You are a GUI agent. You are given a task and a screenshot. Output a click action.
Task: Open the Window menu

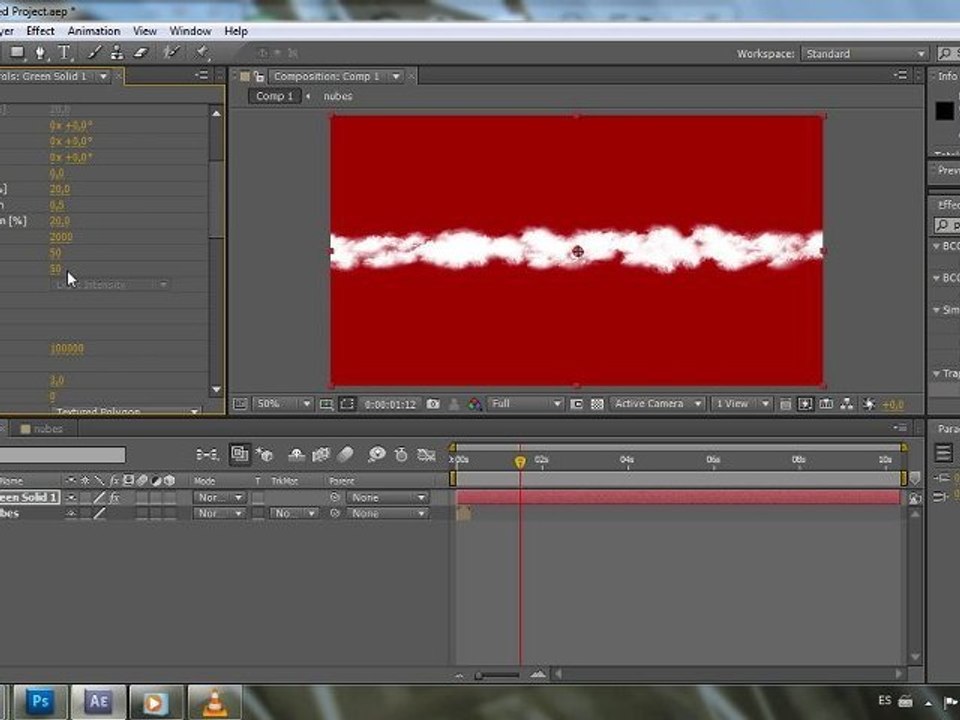coord(190,31)
